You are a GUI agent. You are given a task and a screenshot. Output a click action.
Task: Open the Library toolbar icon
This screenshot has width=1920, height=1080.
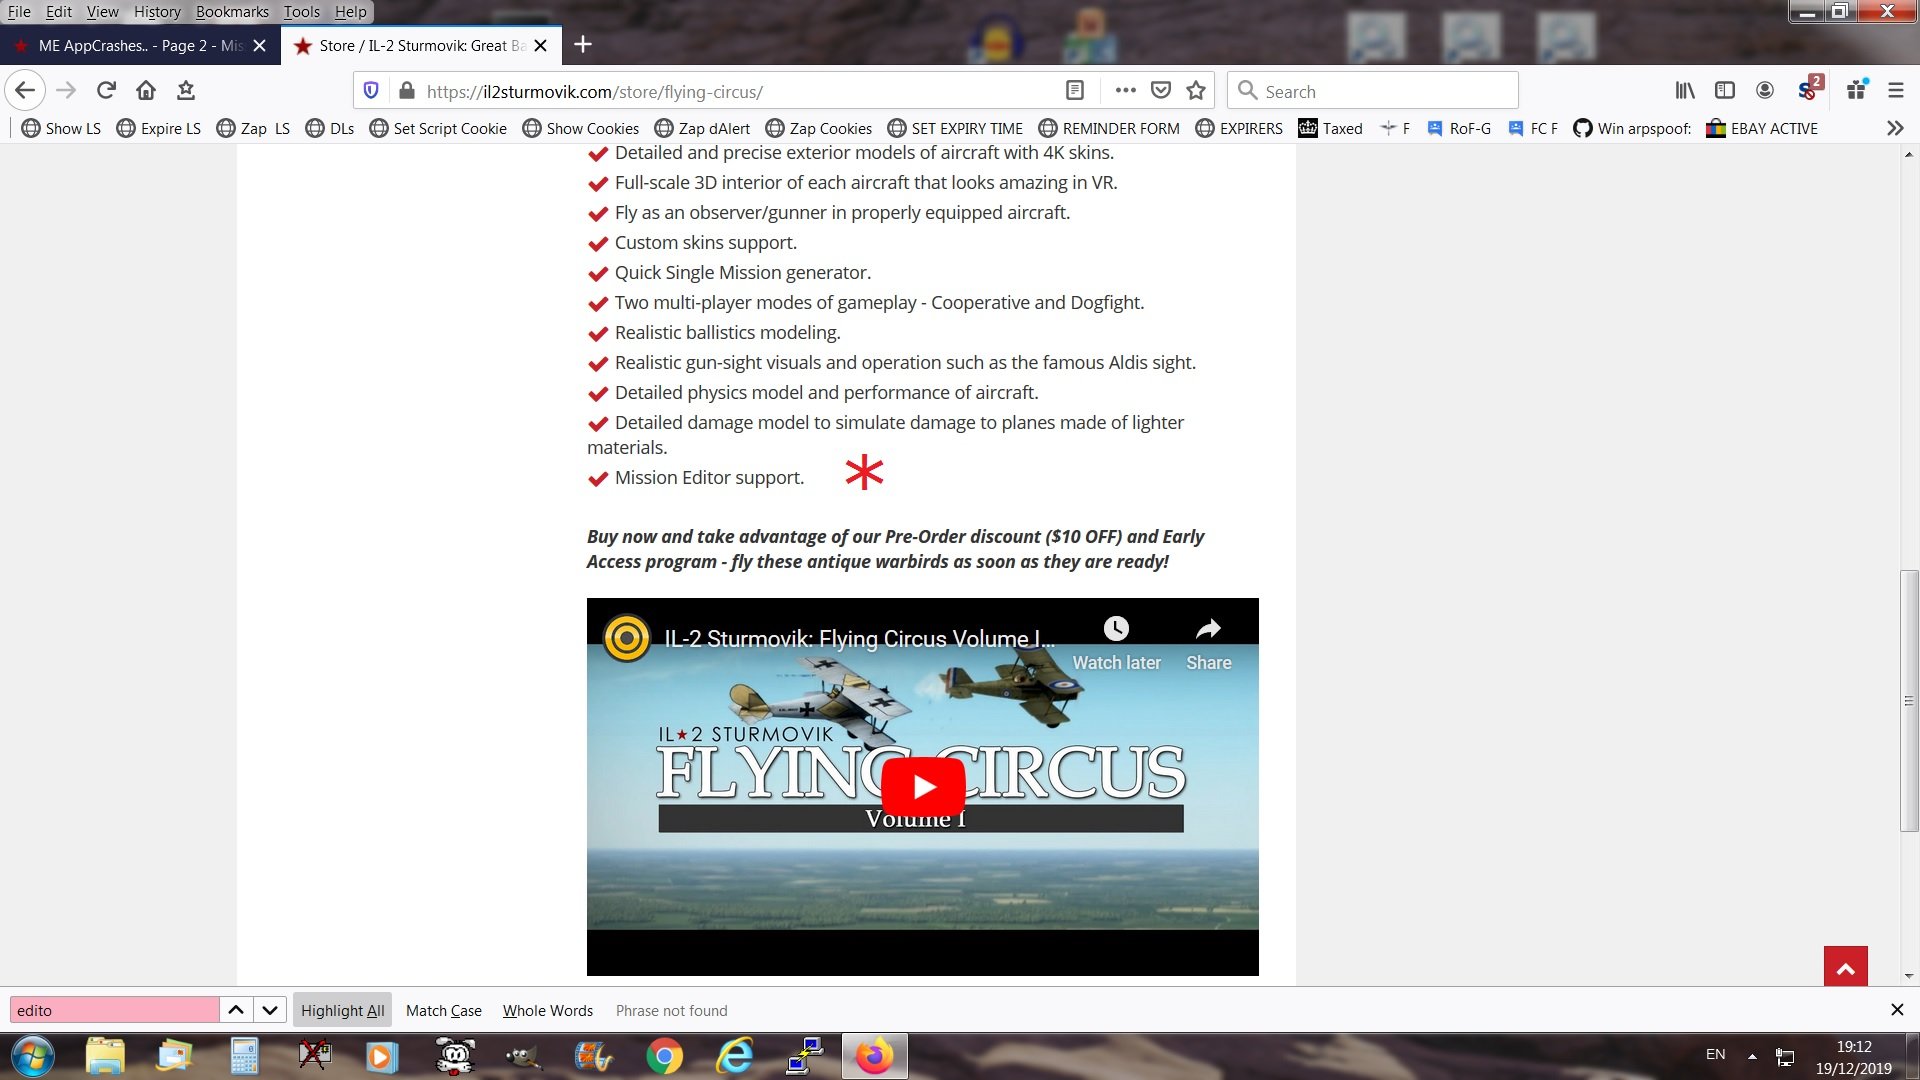(x=1685, y=91)
